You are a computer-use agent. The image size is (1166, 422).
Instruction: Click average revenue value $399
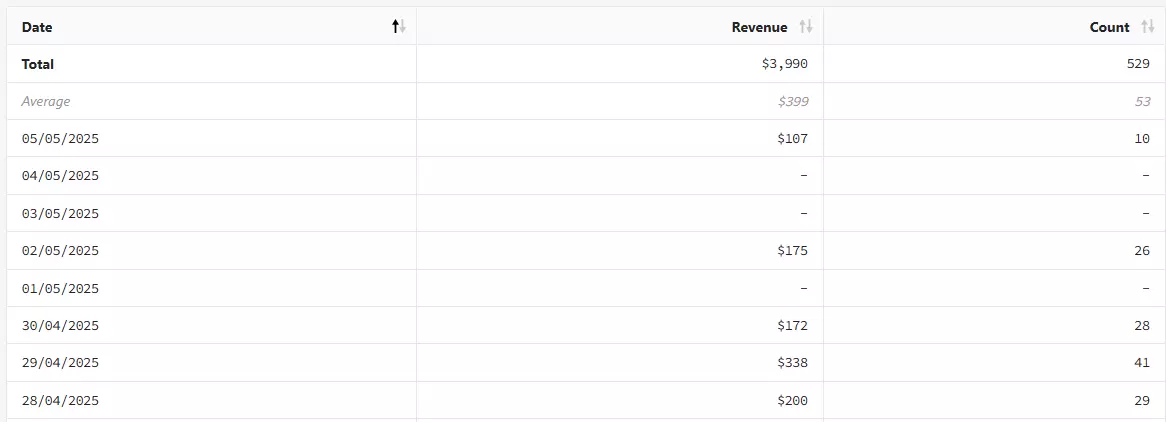tap(793, 101)
